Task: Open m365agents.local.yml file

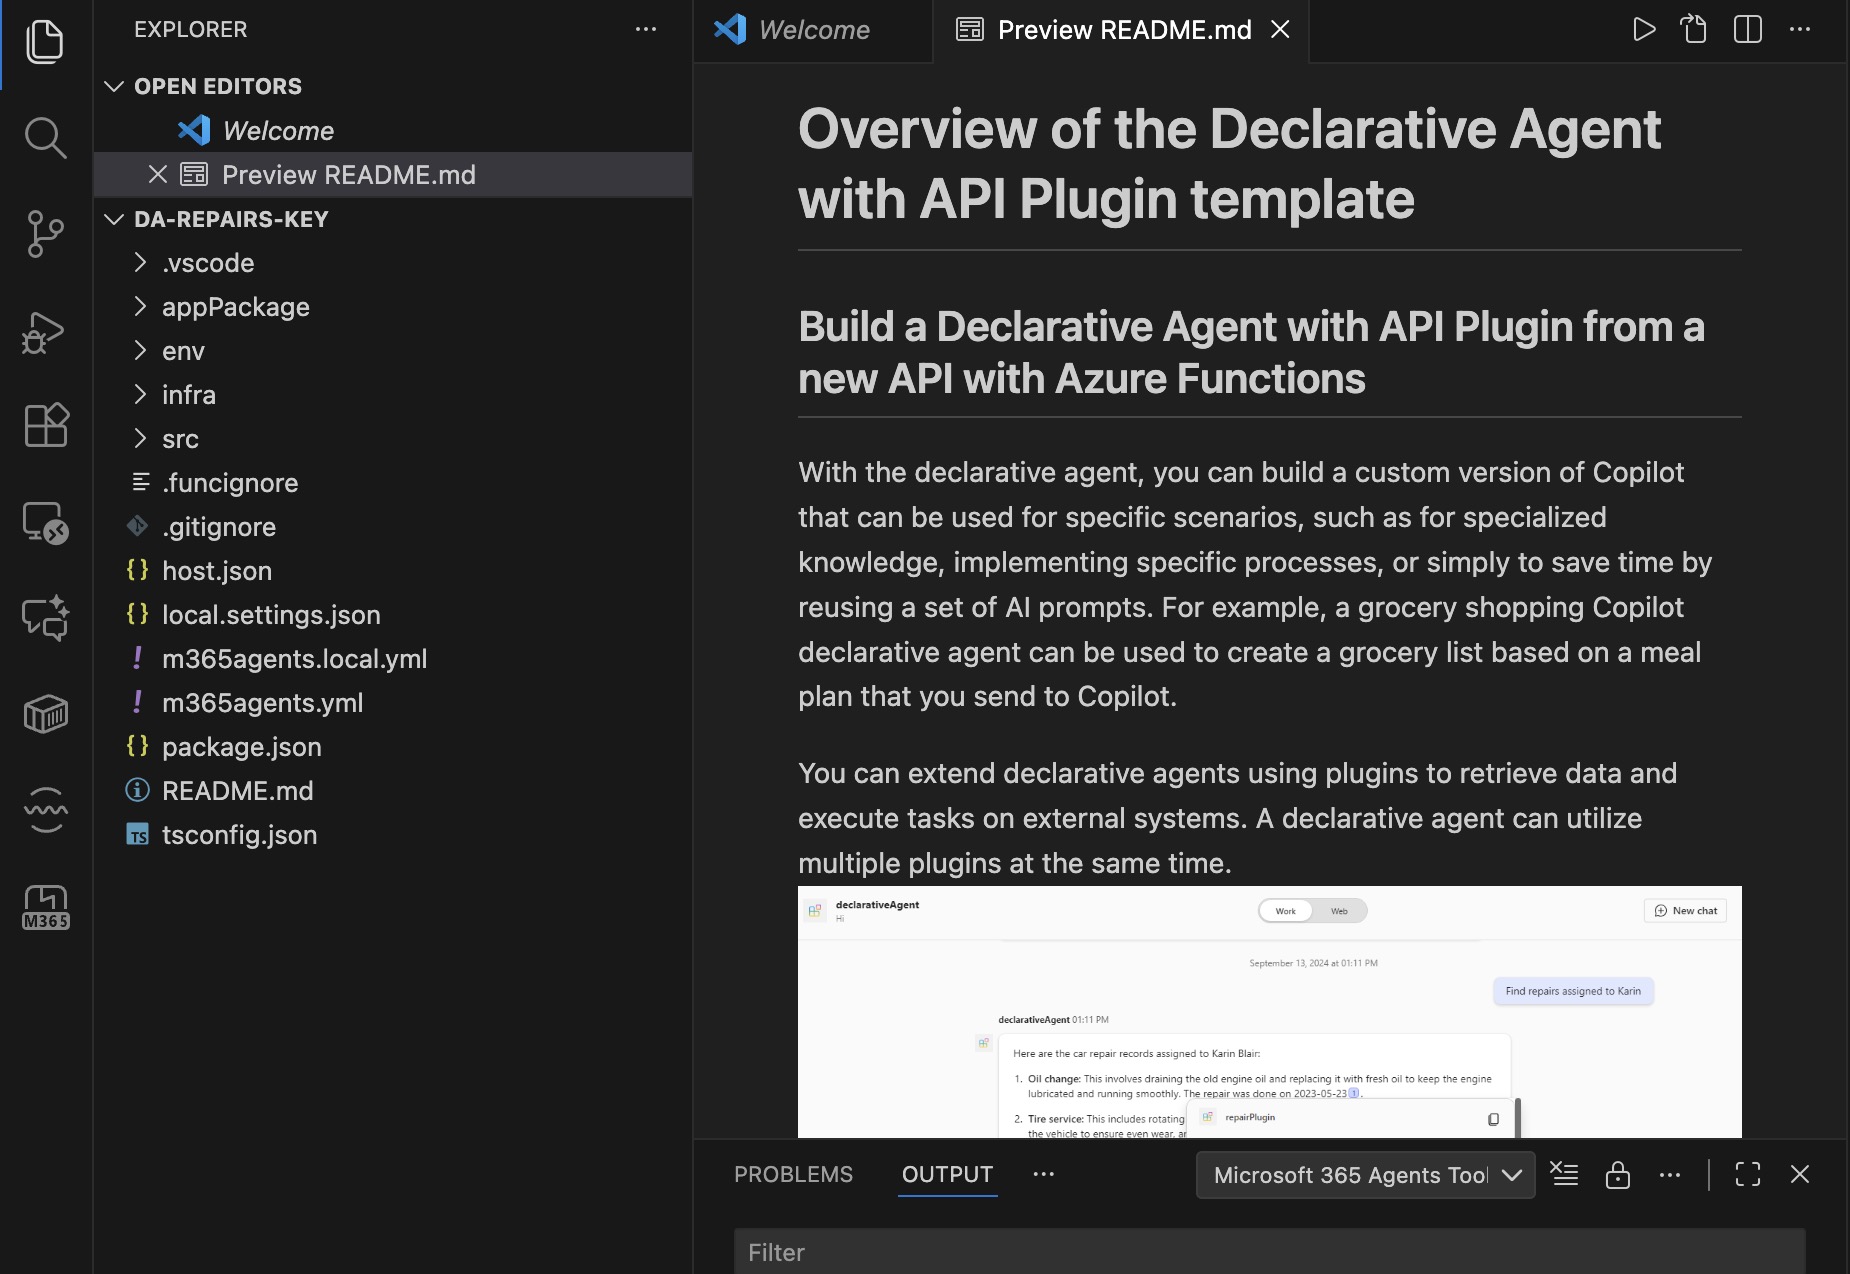Action: point(393,659)
